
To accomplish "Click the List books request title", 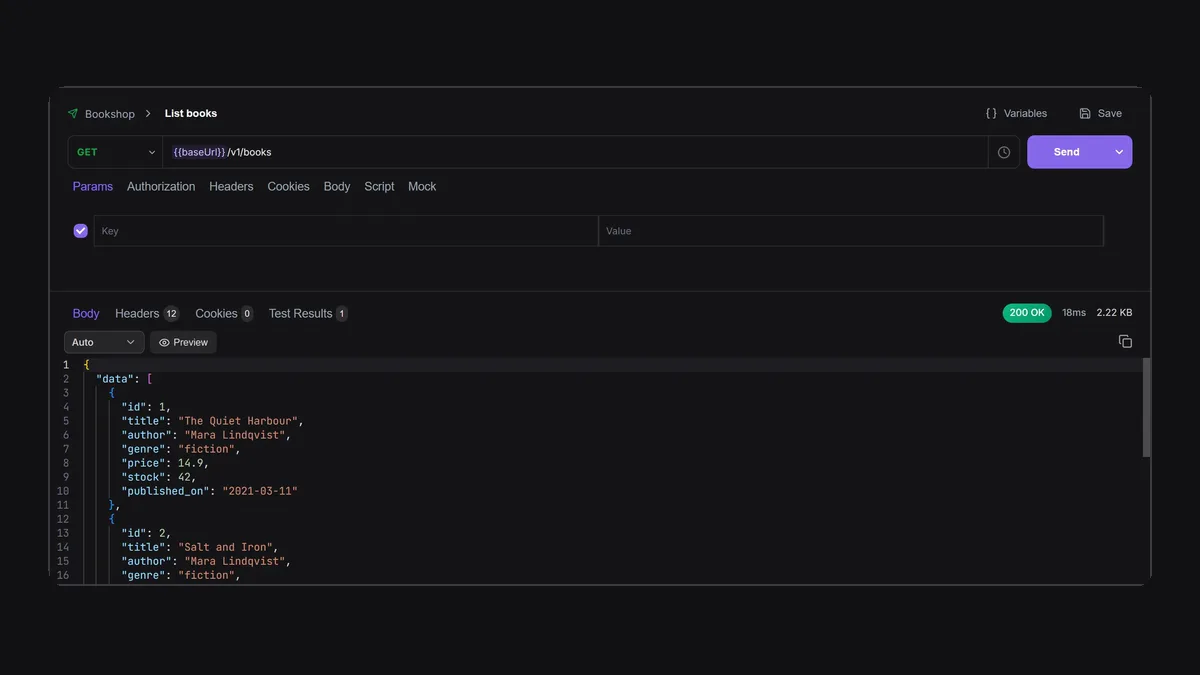I will pyautogui.click(x=191, y=114).
